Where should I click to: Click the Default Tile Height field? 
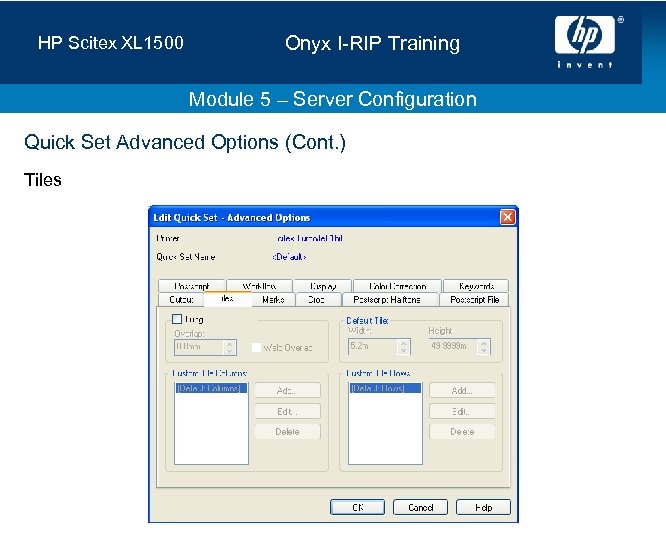453,346
